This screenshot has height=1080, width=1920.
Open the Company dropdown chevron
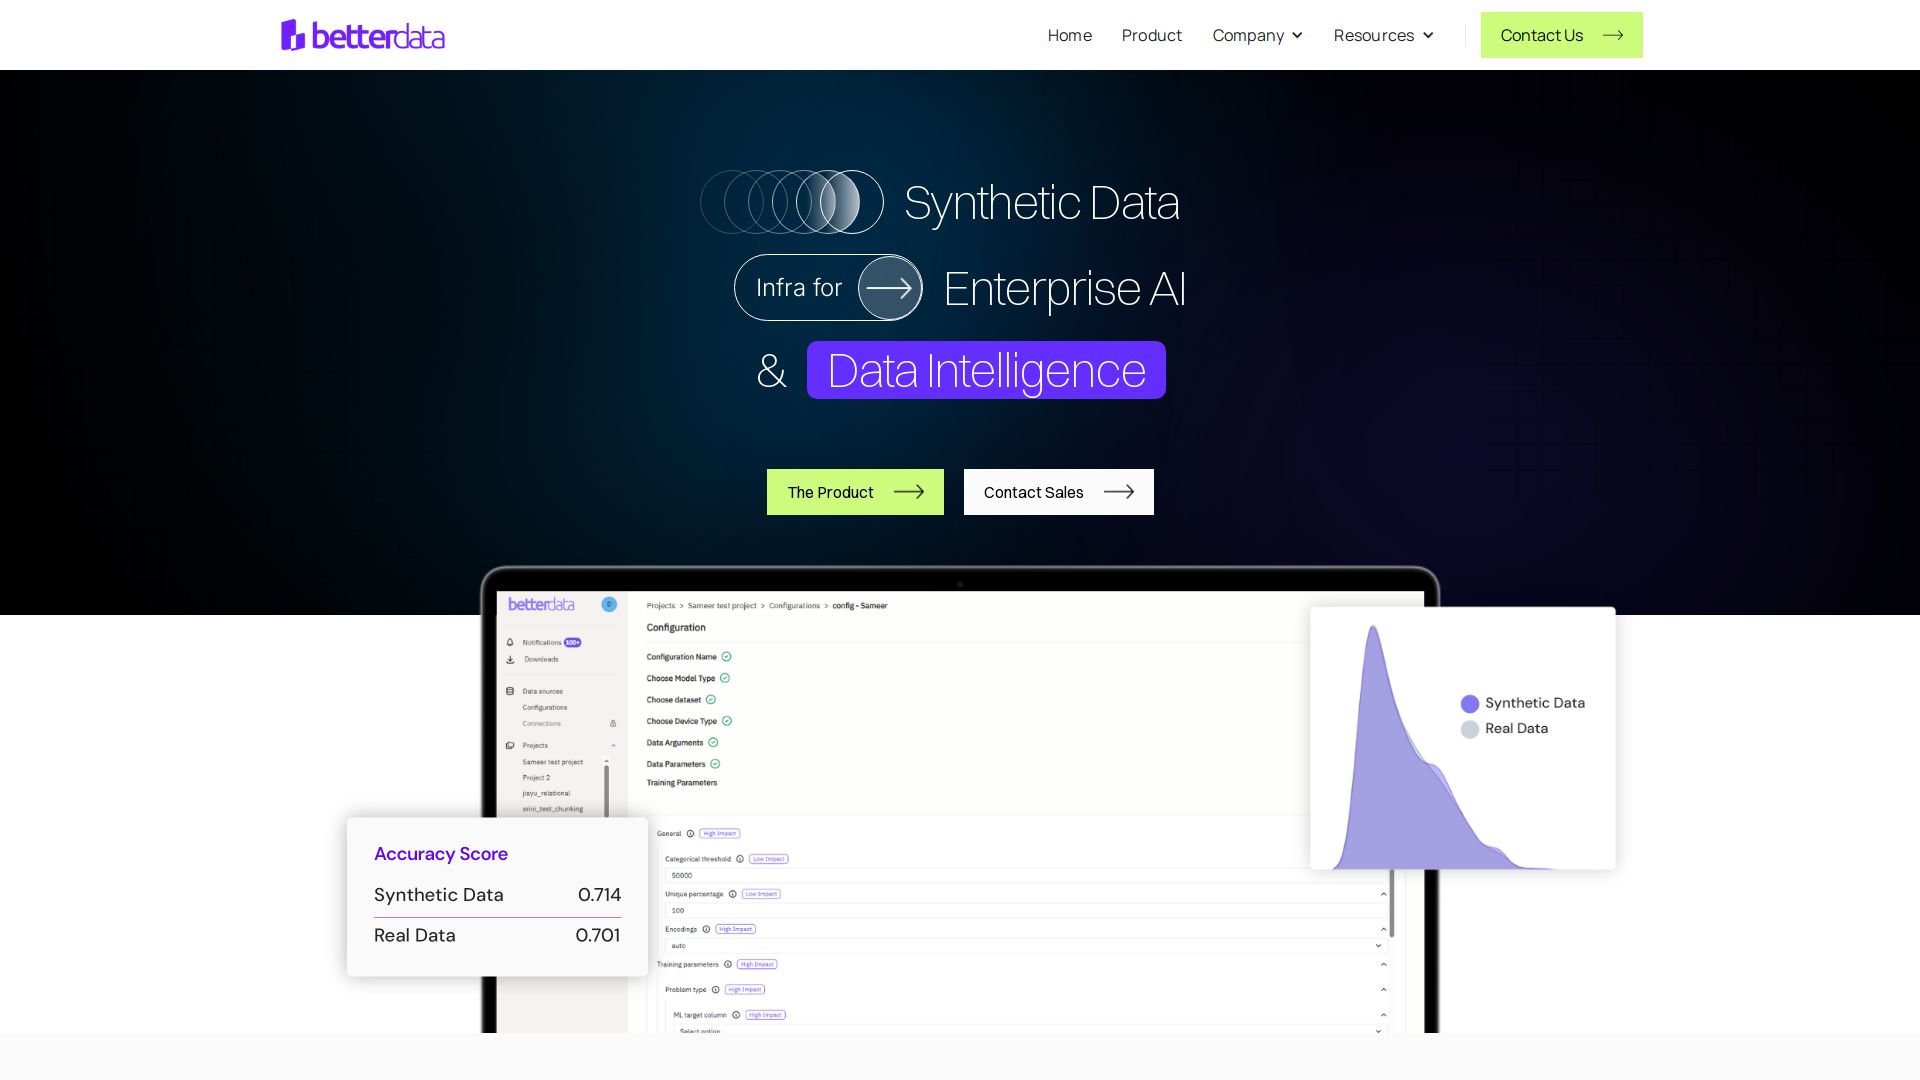[1297, 36]
